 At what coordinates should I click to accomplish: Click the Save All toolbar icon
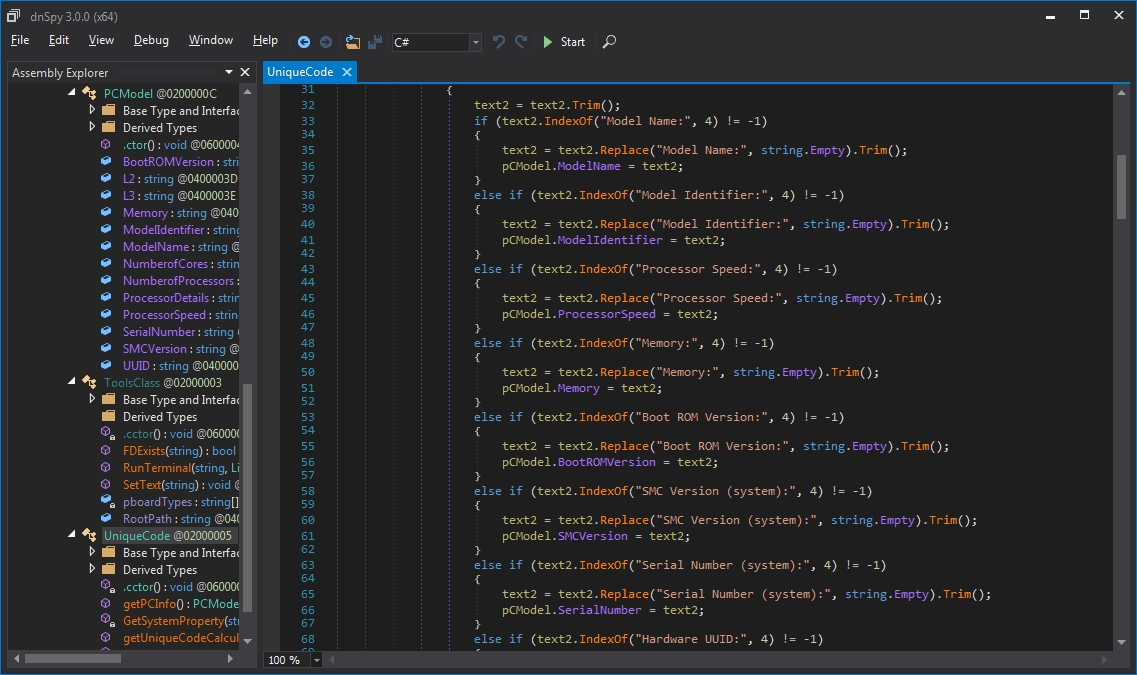pyautogui.click(x=375, y=42)
